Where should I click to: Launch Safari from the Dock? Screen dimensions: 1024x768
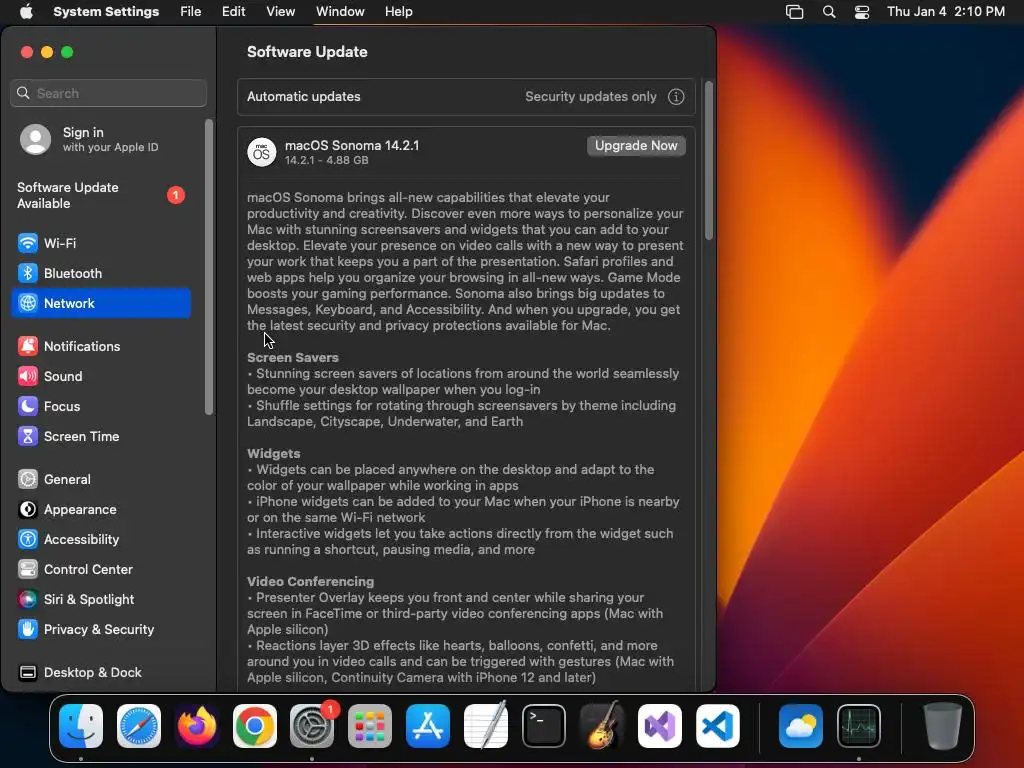138,726
